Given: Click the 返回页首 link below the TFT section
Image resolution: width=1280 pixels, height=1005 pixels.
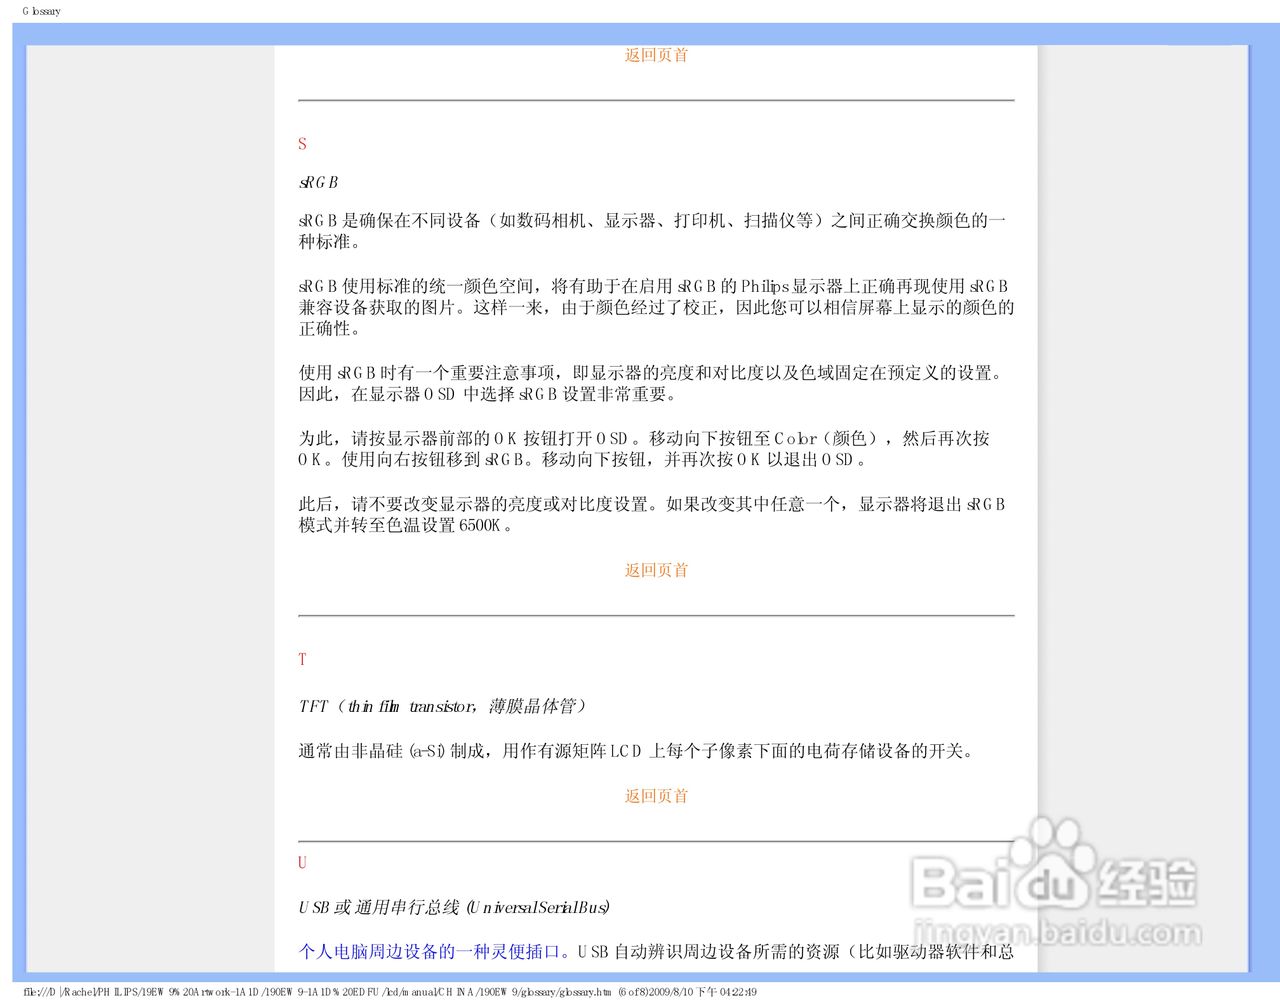Looking at the screenshot, I should (656, 796).
